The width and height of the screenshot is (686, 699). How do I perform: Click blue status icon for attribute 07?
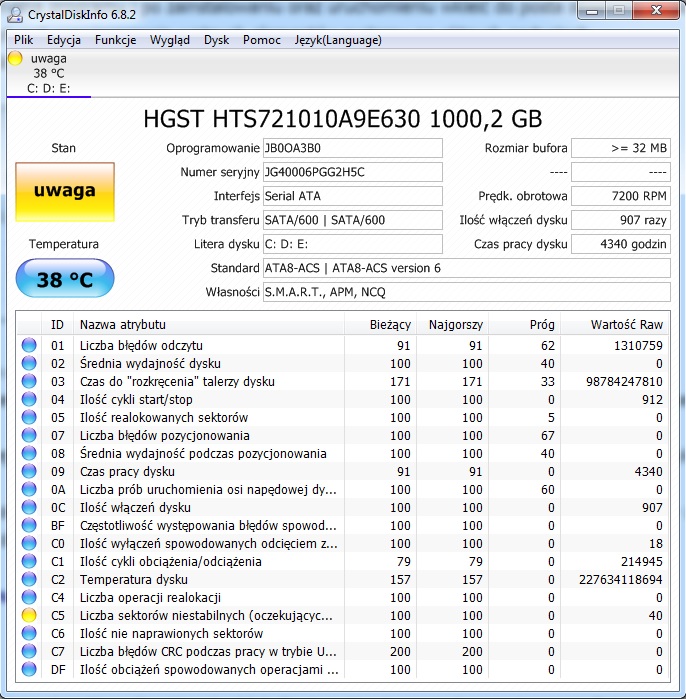(29, 435)
